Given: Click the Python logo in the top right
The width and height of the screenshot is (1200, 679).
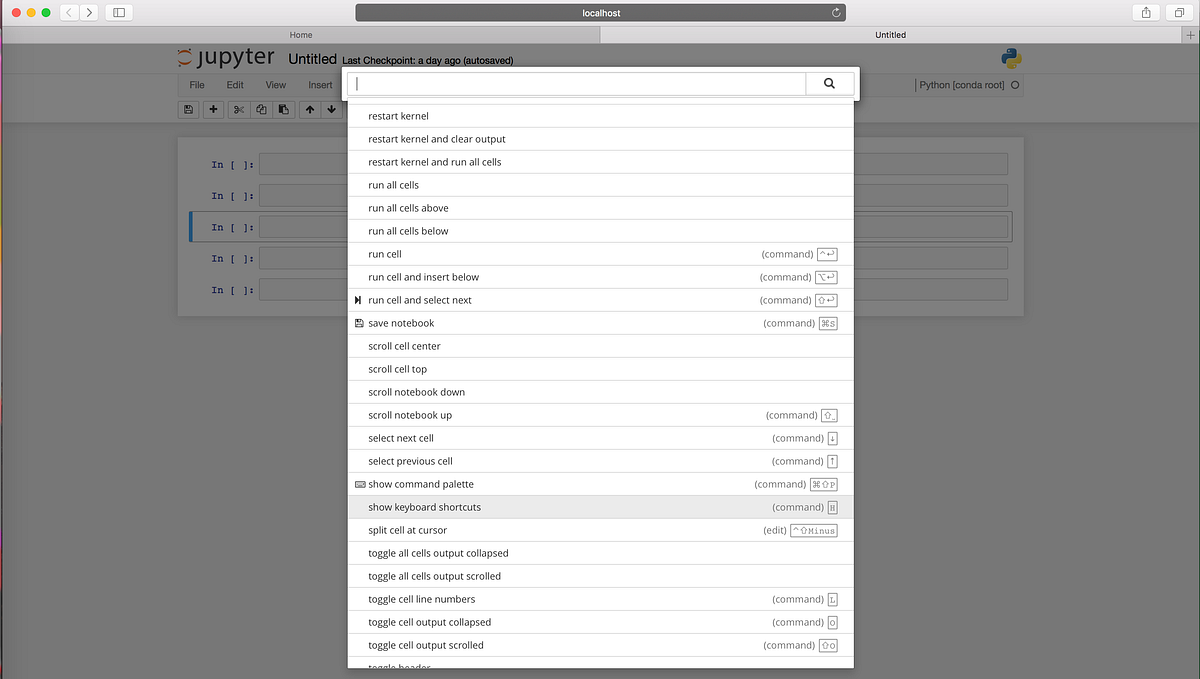Looking at the screenshot, I should coord(1010,58).
